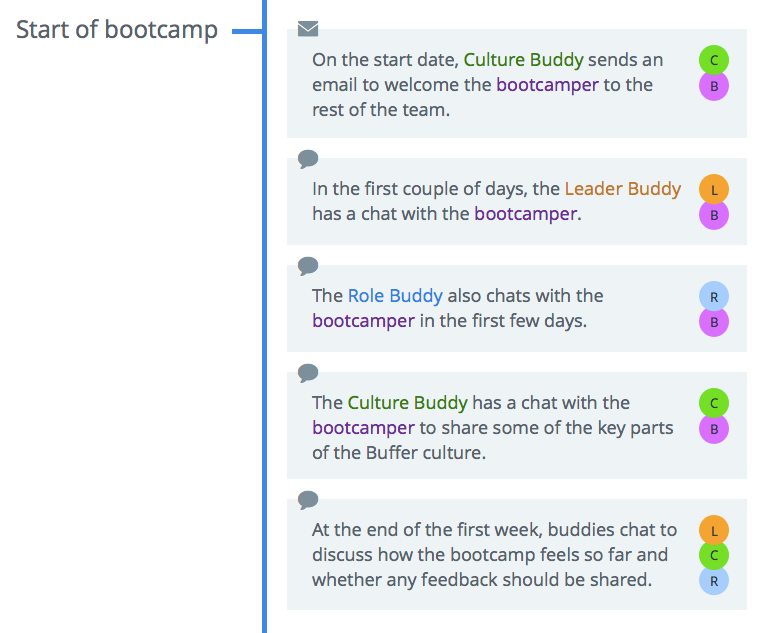The height and width of the screenshot is (633, 763).
Task: Click chat bubble above end of first week card
Action: [x=308, y=500]
